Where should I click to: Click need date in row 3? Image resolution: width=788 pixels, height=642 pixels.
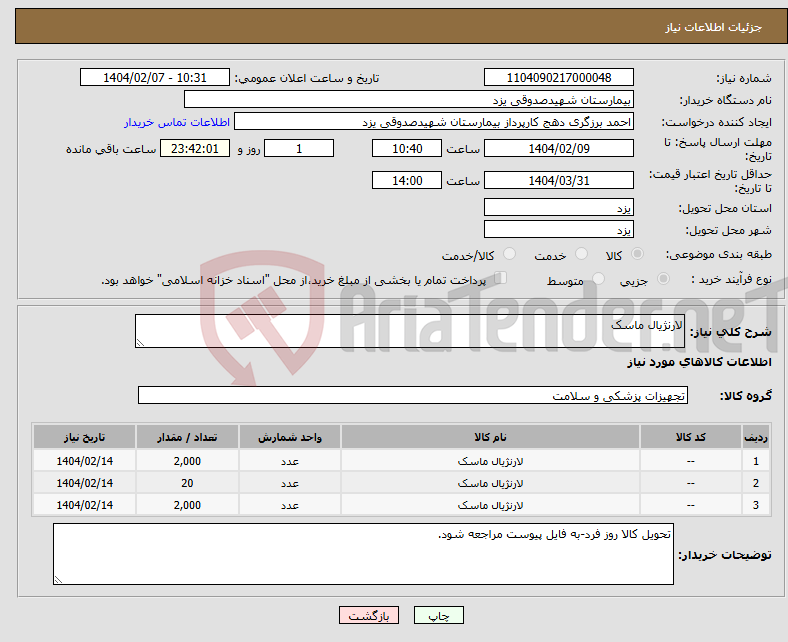(x=84, y=505)
